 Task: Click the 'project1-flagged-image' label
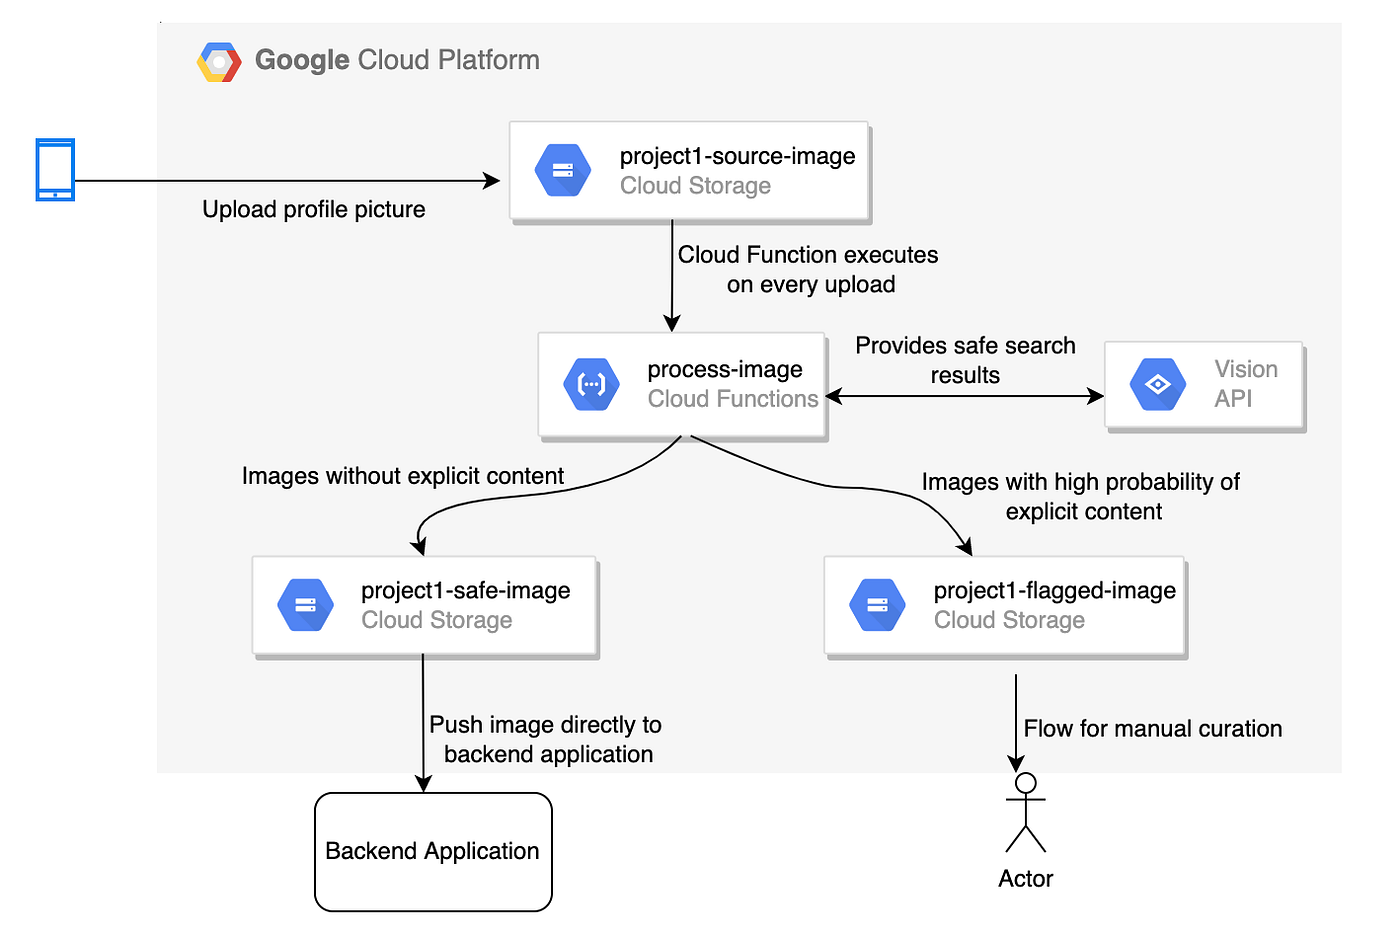click(x=1055, y=591)
